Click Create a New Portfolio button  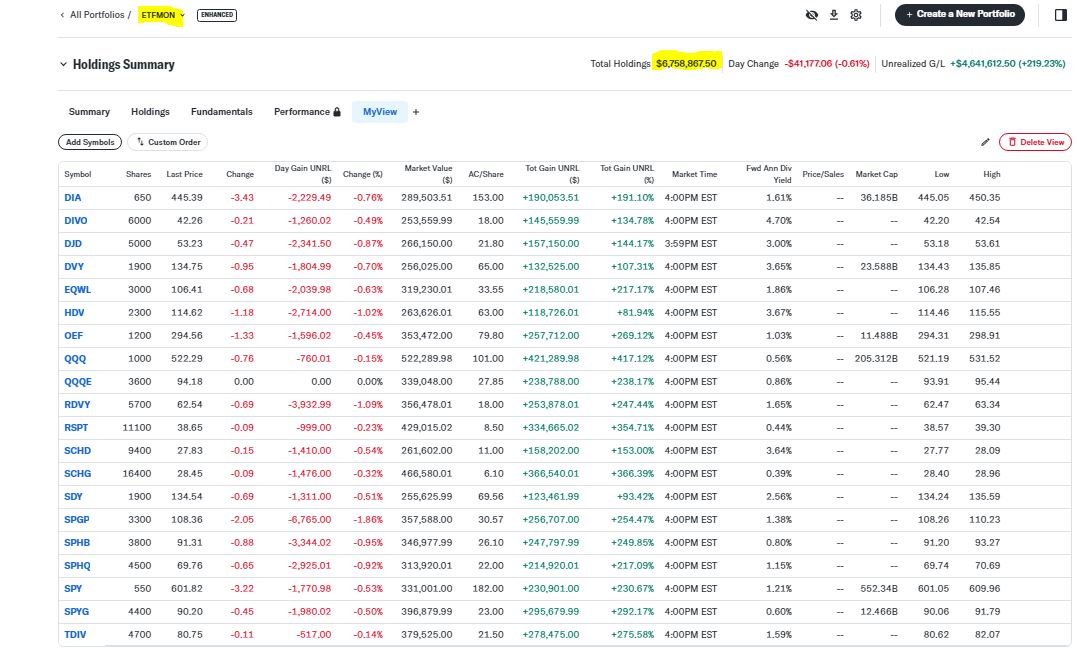[x=959, y=14]
